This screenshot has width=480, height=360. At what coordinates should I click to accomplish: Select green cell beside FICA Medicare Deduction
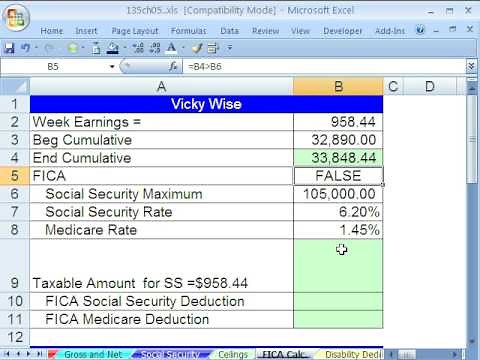point(338,319)
